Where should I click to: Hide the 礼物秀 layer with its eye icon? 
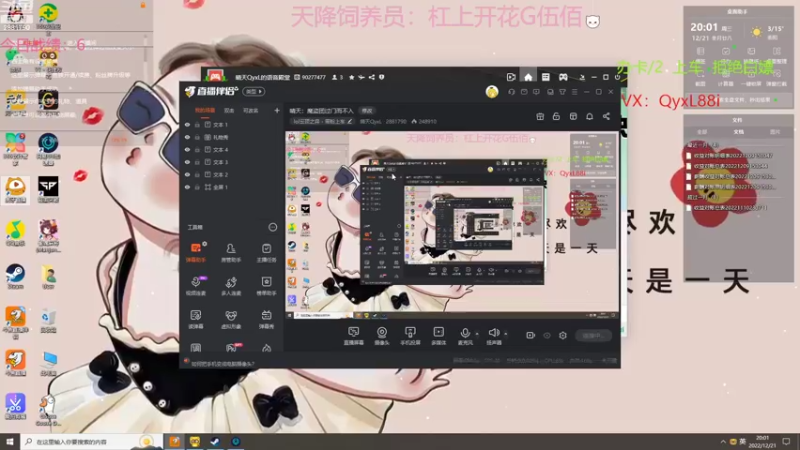pyautogui.click(x=187, y=137)
